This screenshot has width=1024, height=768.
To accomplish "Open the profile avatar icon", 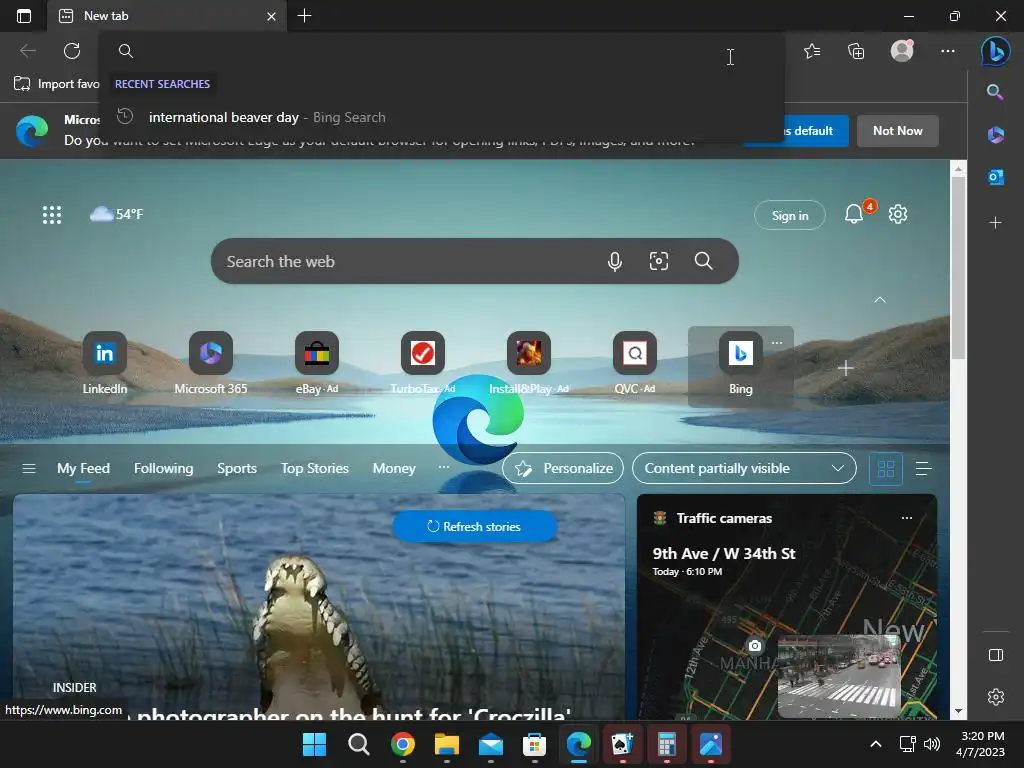I will tap(902, 51).
